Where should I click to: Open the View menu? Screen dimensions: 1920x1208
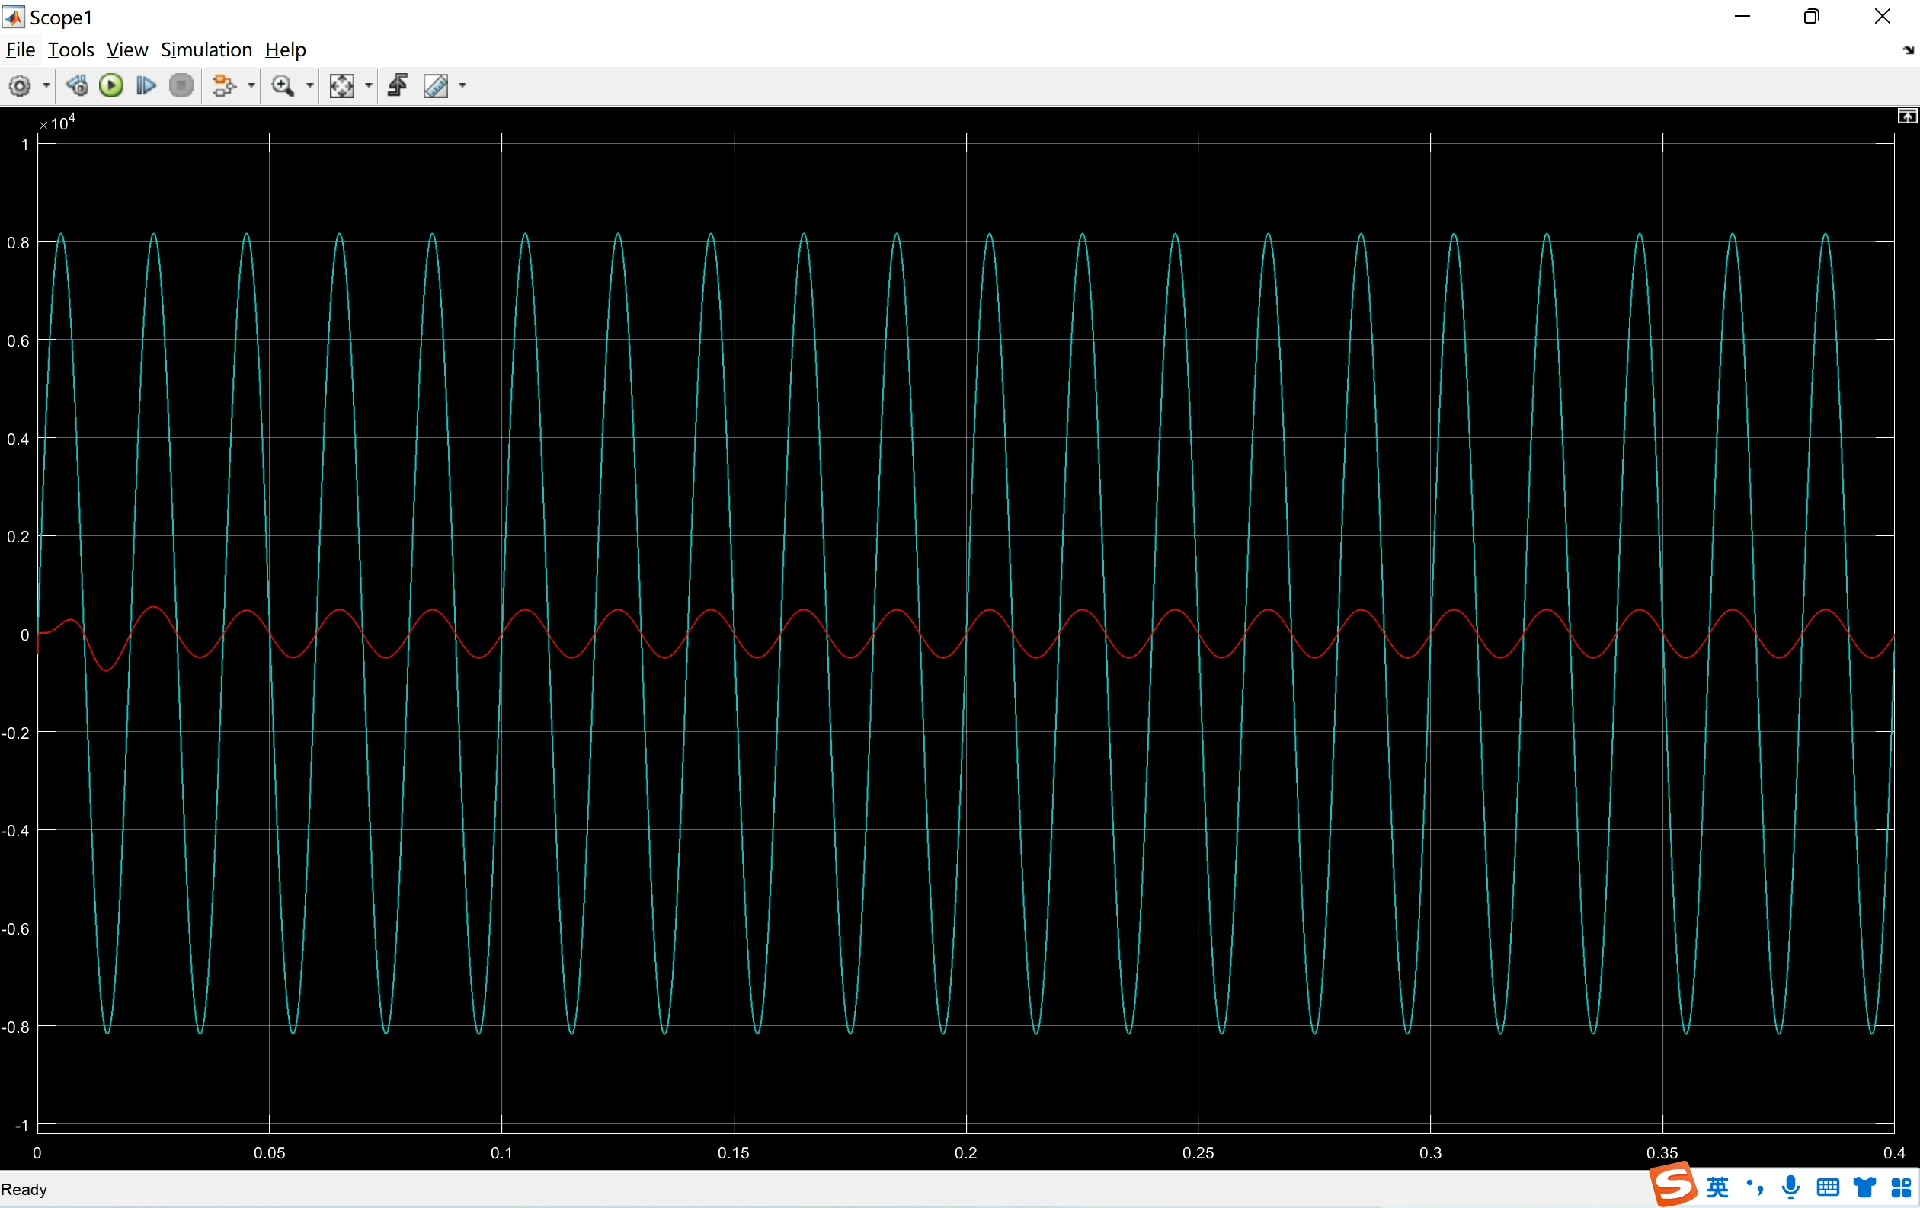[127, 50]
